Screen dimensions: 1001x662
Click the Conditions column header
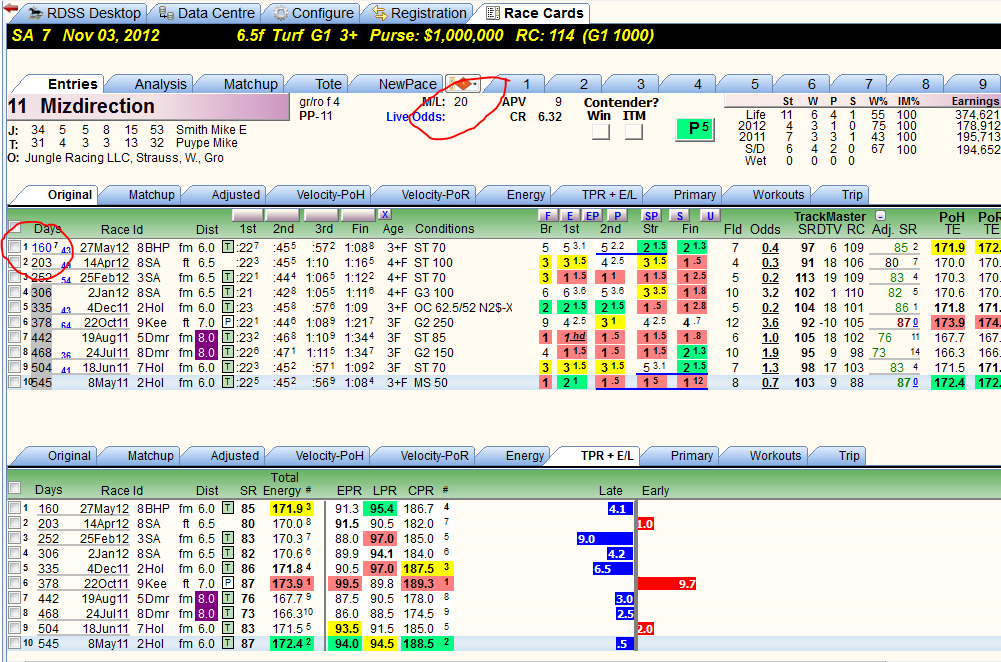point(444,229)
